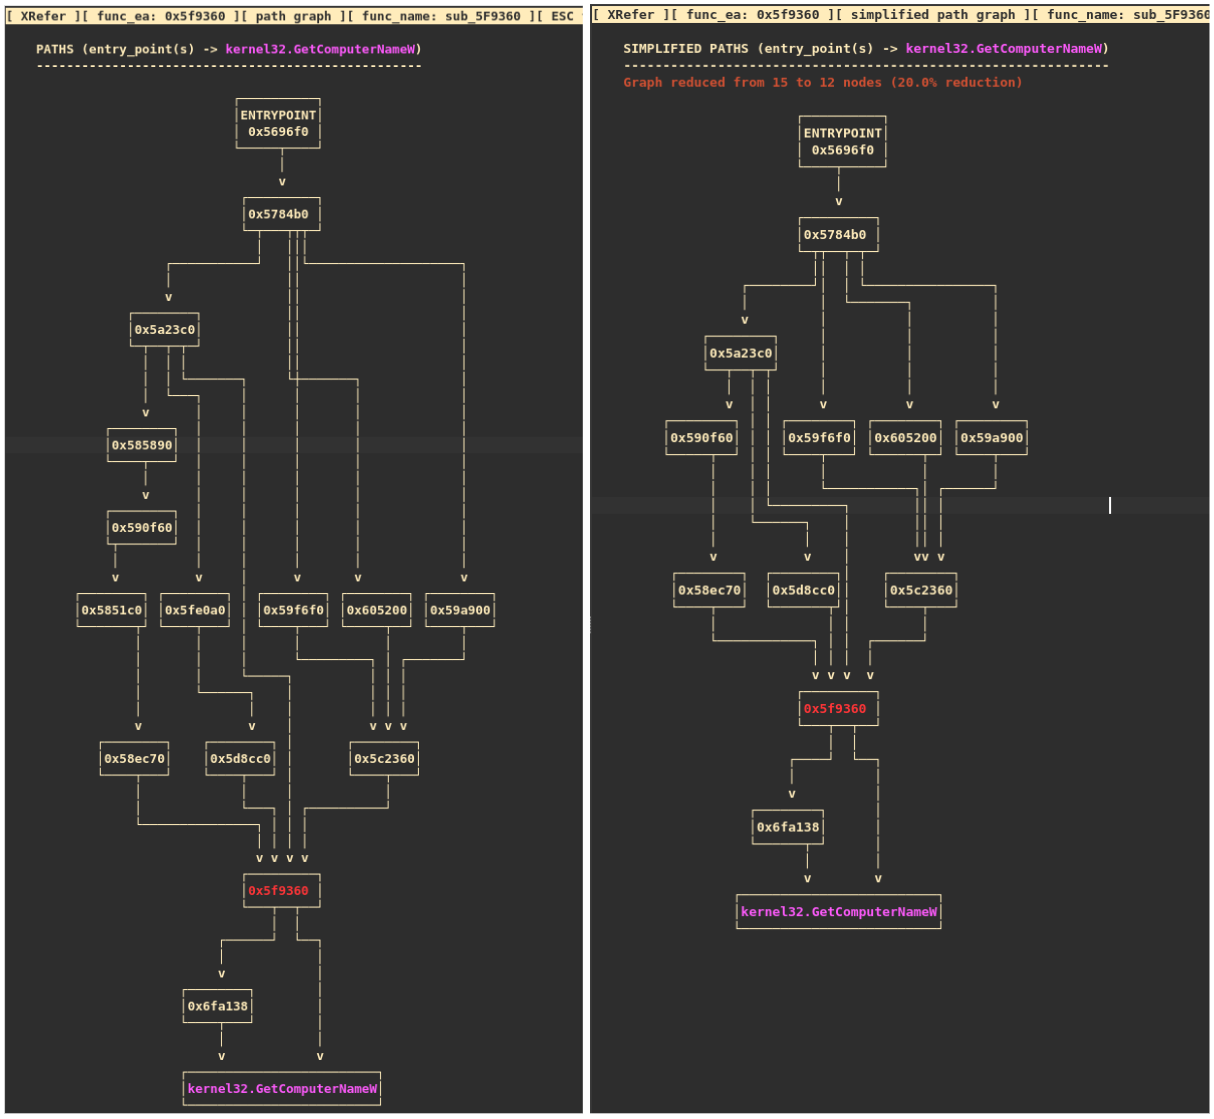
Task: Click node 0x5fe0a0 in the path graph
Action: click(x=195, y=610)
